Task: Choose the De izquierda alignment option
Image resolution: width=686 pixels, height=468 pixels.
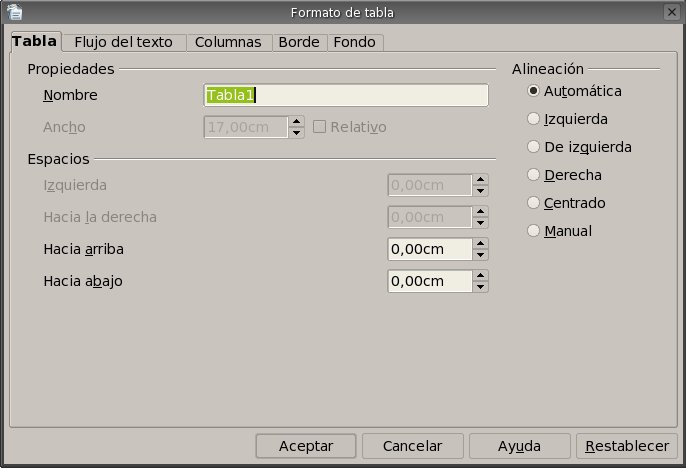Action: tap(534, 147)
